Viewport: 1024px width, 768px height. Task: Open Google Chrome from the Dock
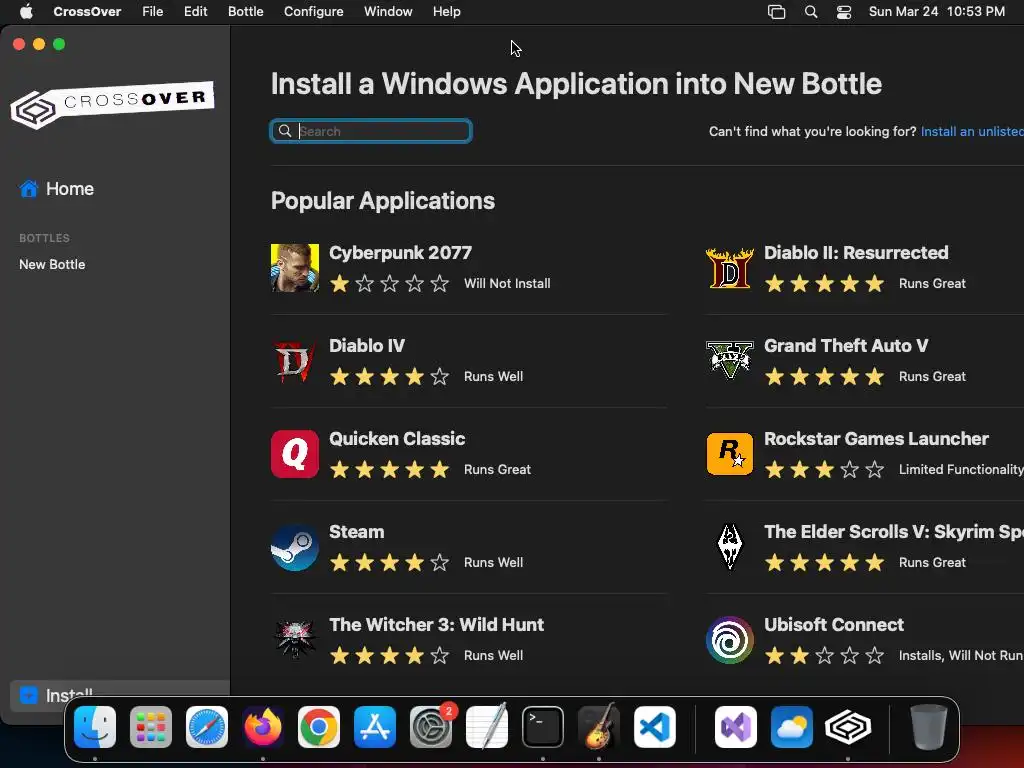(319, 726)
